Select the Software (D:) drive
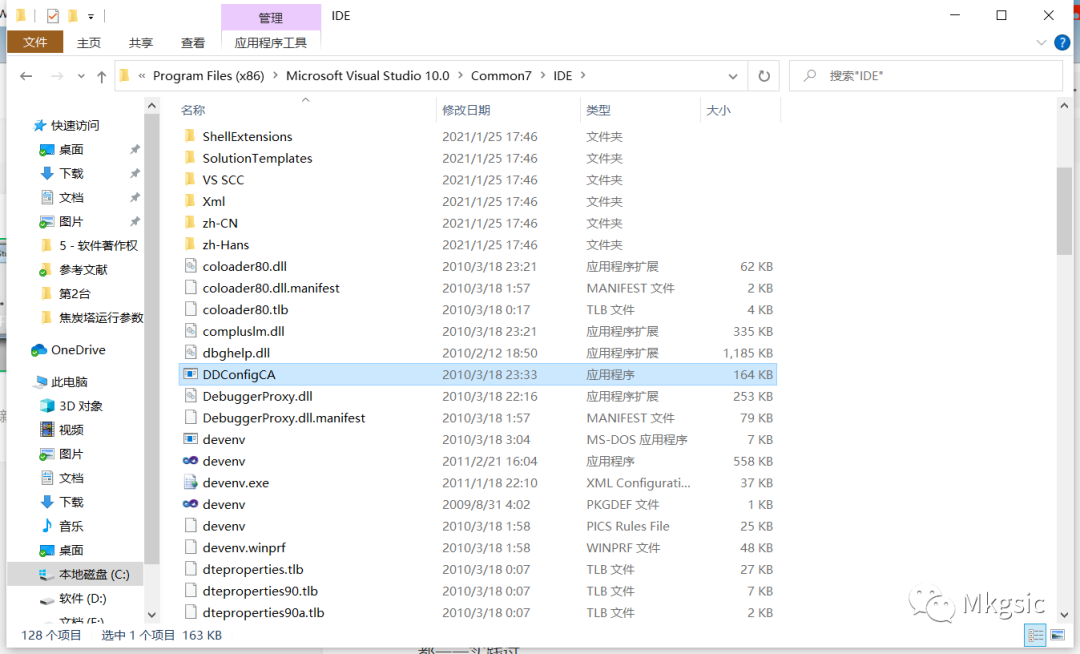Viewport: 1080px width, 654px height. (x=83, y=598)
